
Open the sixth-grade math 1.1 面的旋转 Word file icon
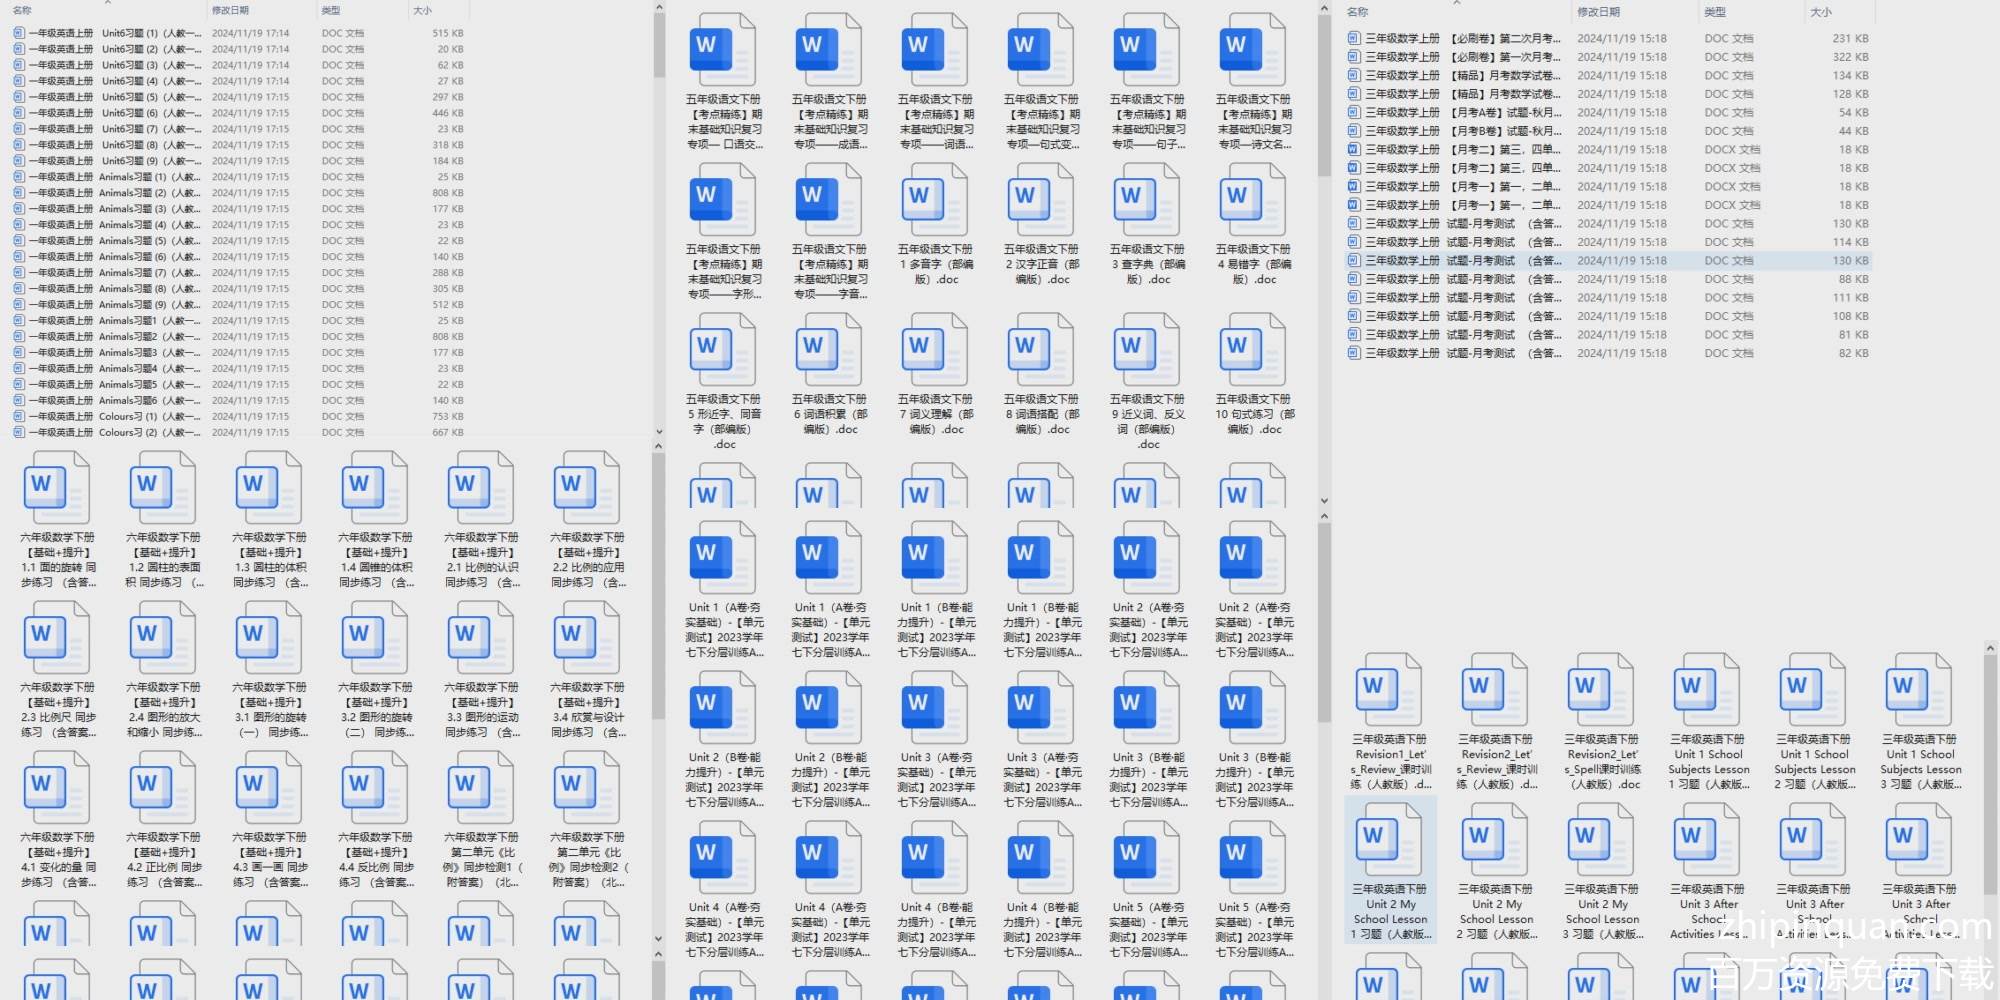tap(57, 487)
